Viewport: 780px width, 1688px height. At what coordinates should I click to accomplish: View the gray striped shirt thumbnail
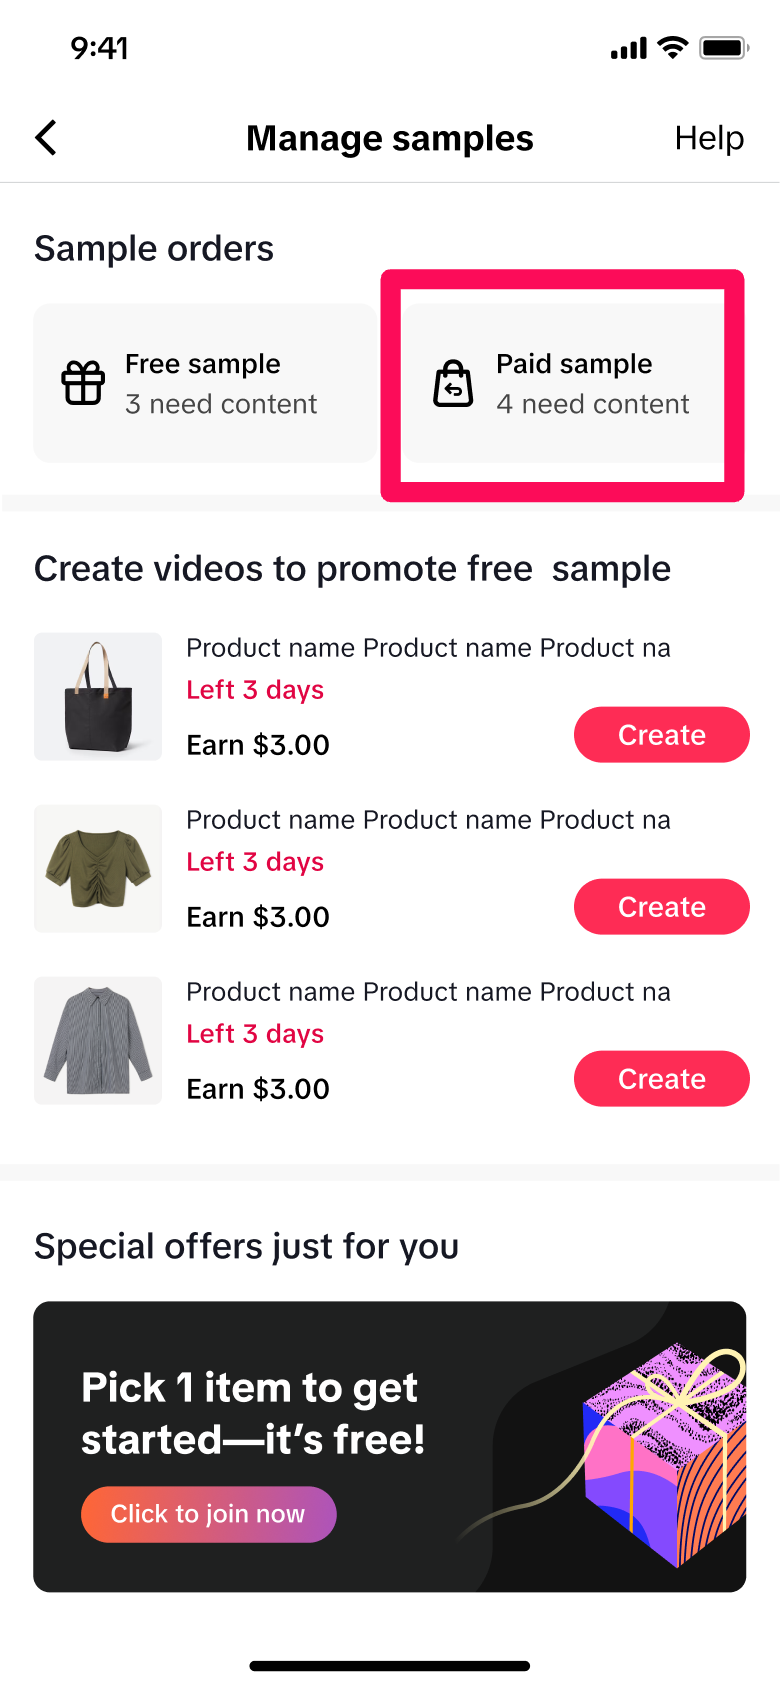pos(98,1041)
